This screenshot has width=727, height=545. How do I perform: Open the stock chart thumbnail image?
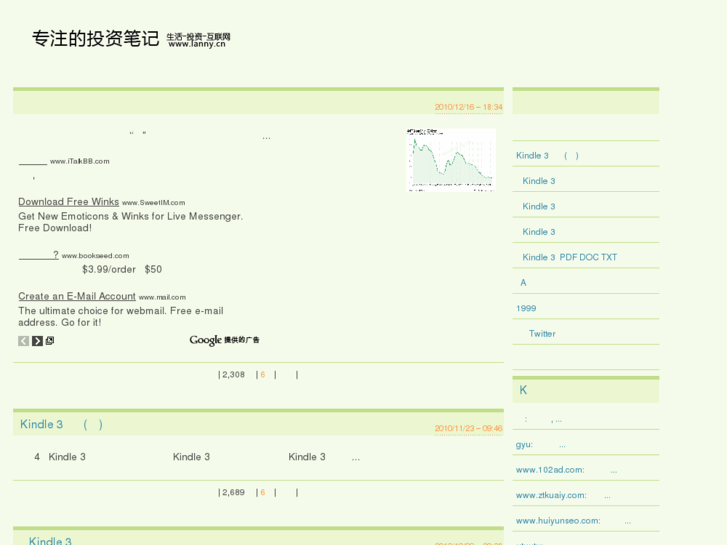(451, 160)
